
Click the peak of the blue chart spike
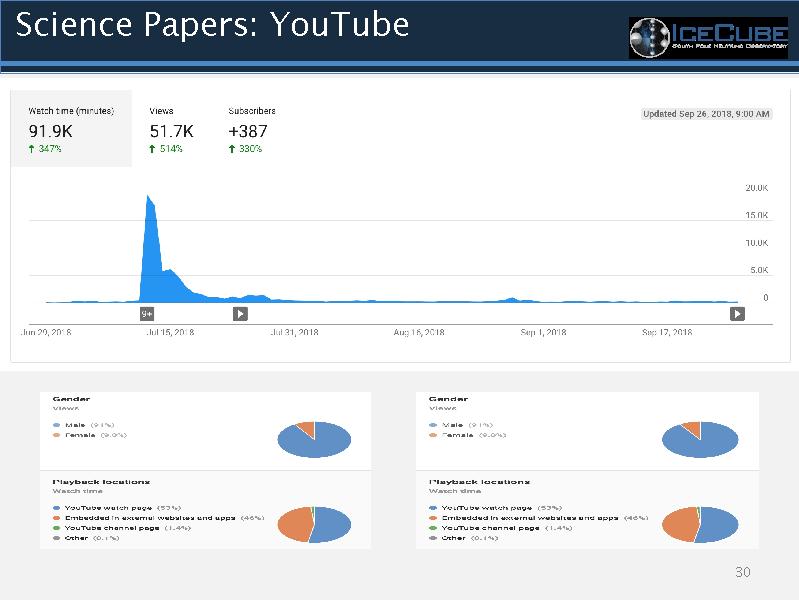tap(149, 196)
